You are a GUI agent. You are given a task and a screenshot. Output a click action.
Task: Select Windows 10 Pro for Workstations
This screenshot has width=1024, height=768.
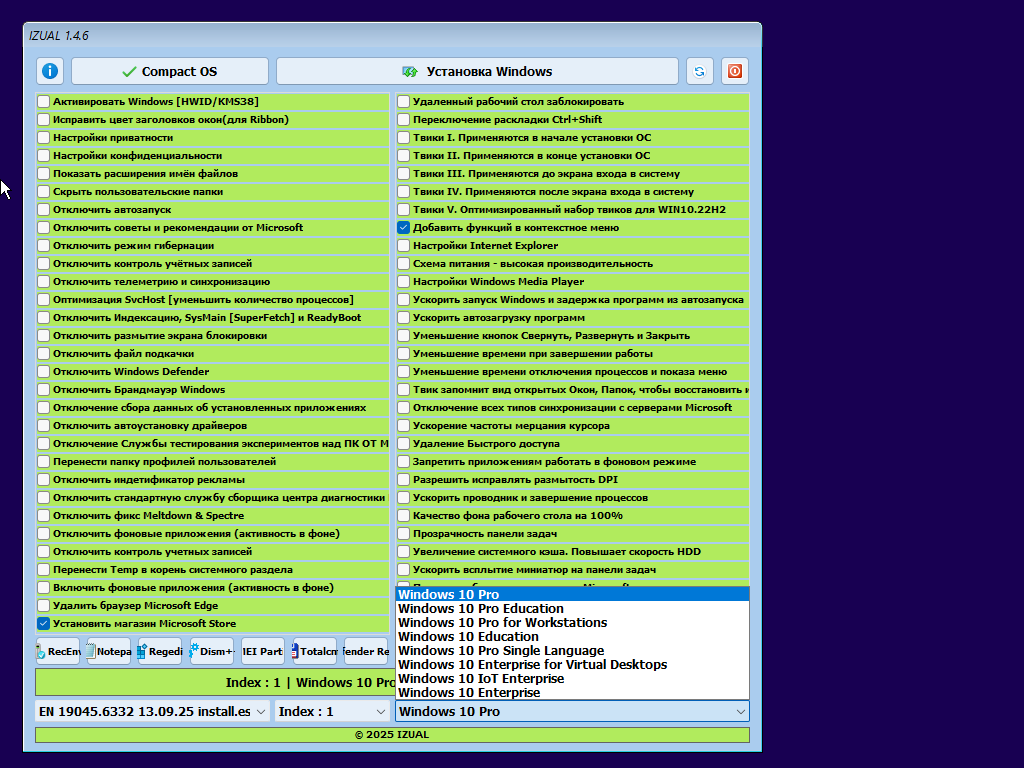[x=572, y=622]
